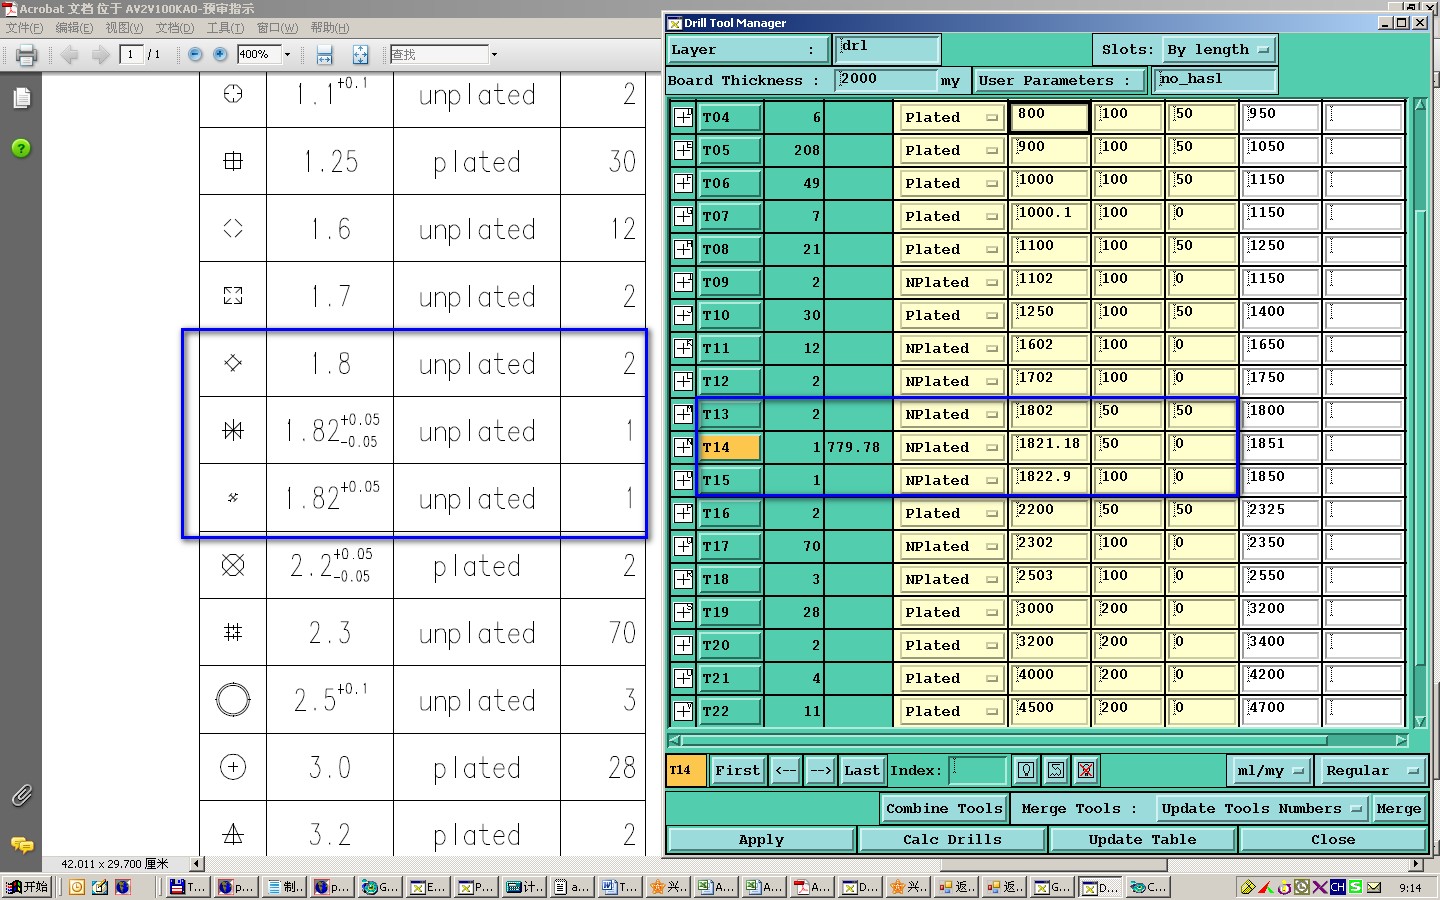Change T13 NPlated type dropdown
The height and width of the screenshot is (900, 1440).
click(951, 414)
